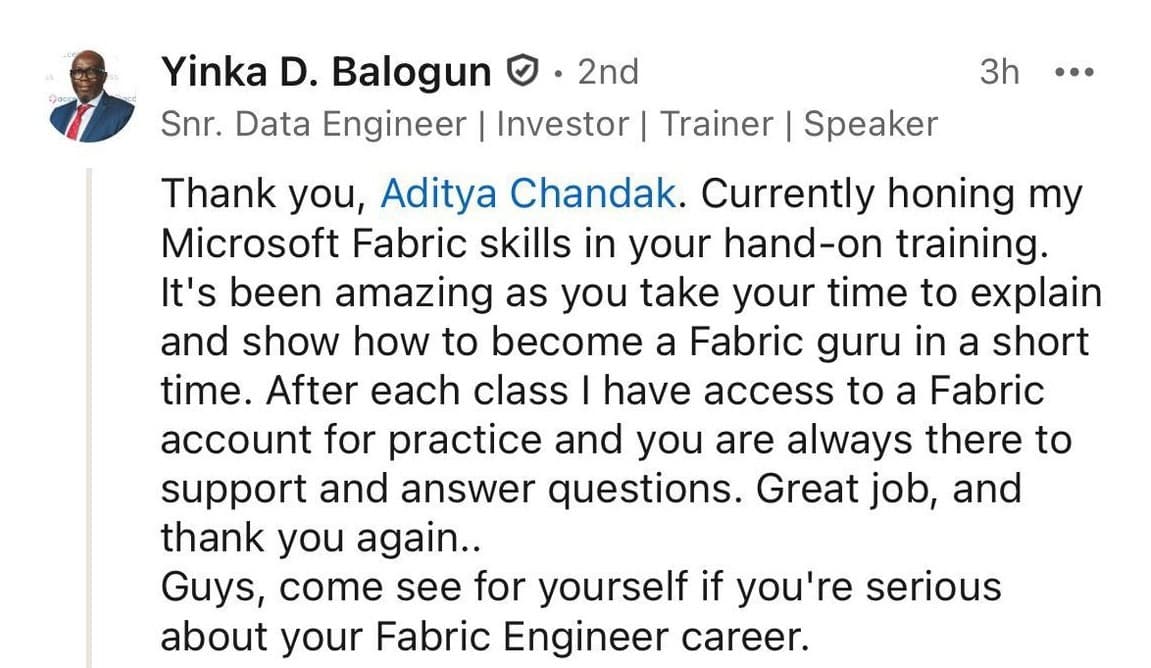The width and height of the screenshot is (1151, 668).
Task: Click the line "thank you again.."
Action: coord(320,537)
